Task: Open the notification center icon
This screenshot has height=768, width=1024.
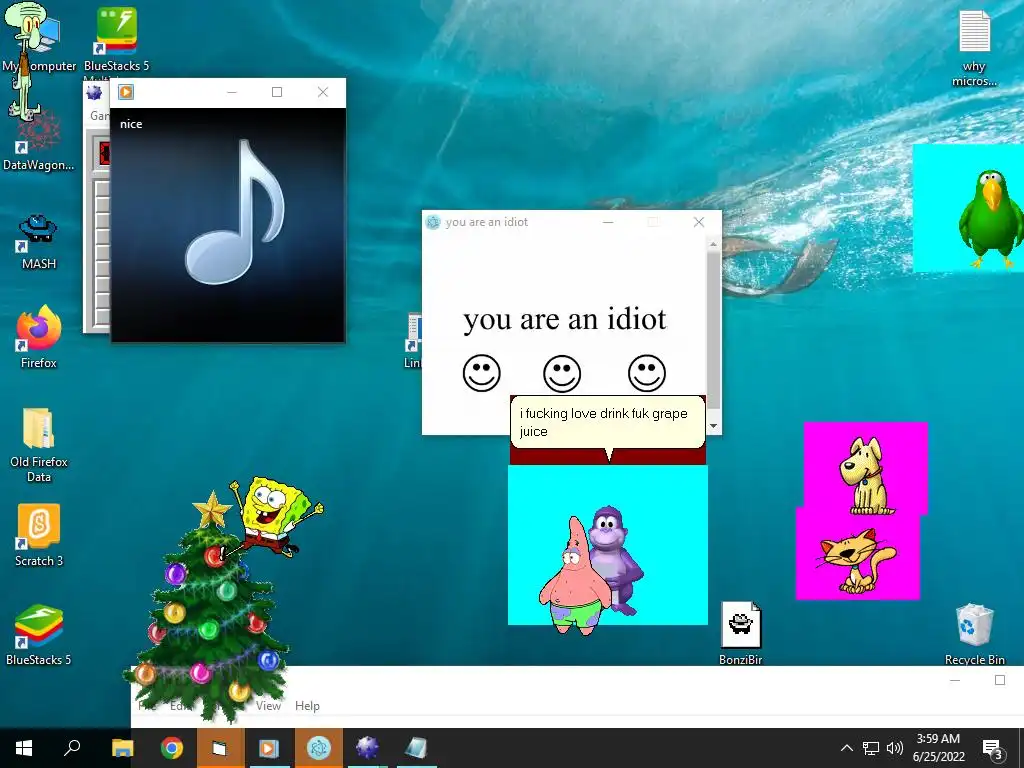Action: 993,748
